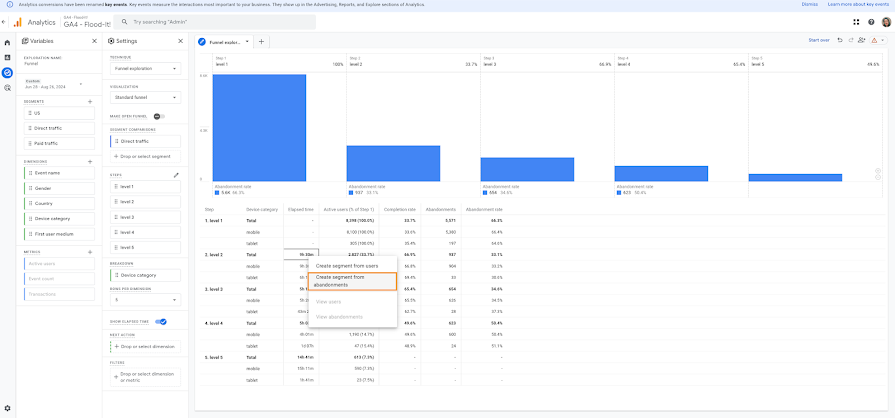The image size is (895, 418).
Task: Click the Step 2 level 2 funnel bar
Action: tap(393, 163)
